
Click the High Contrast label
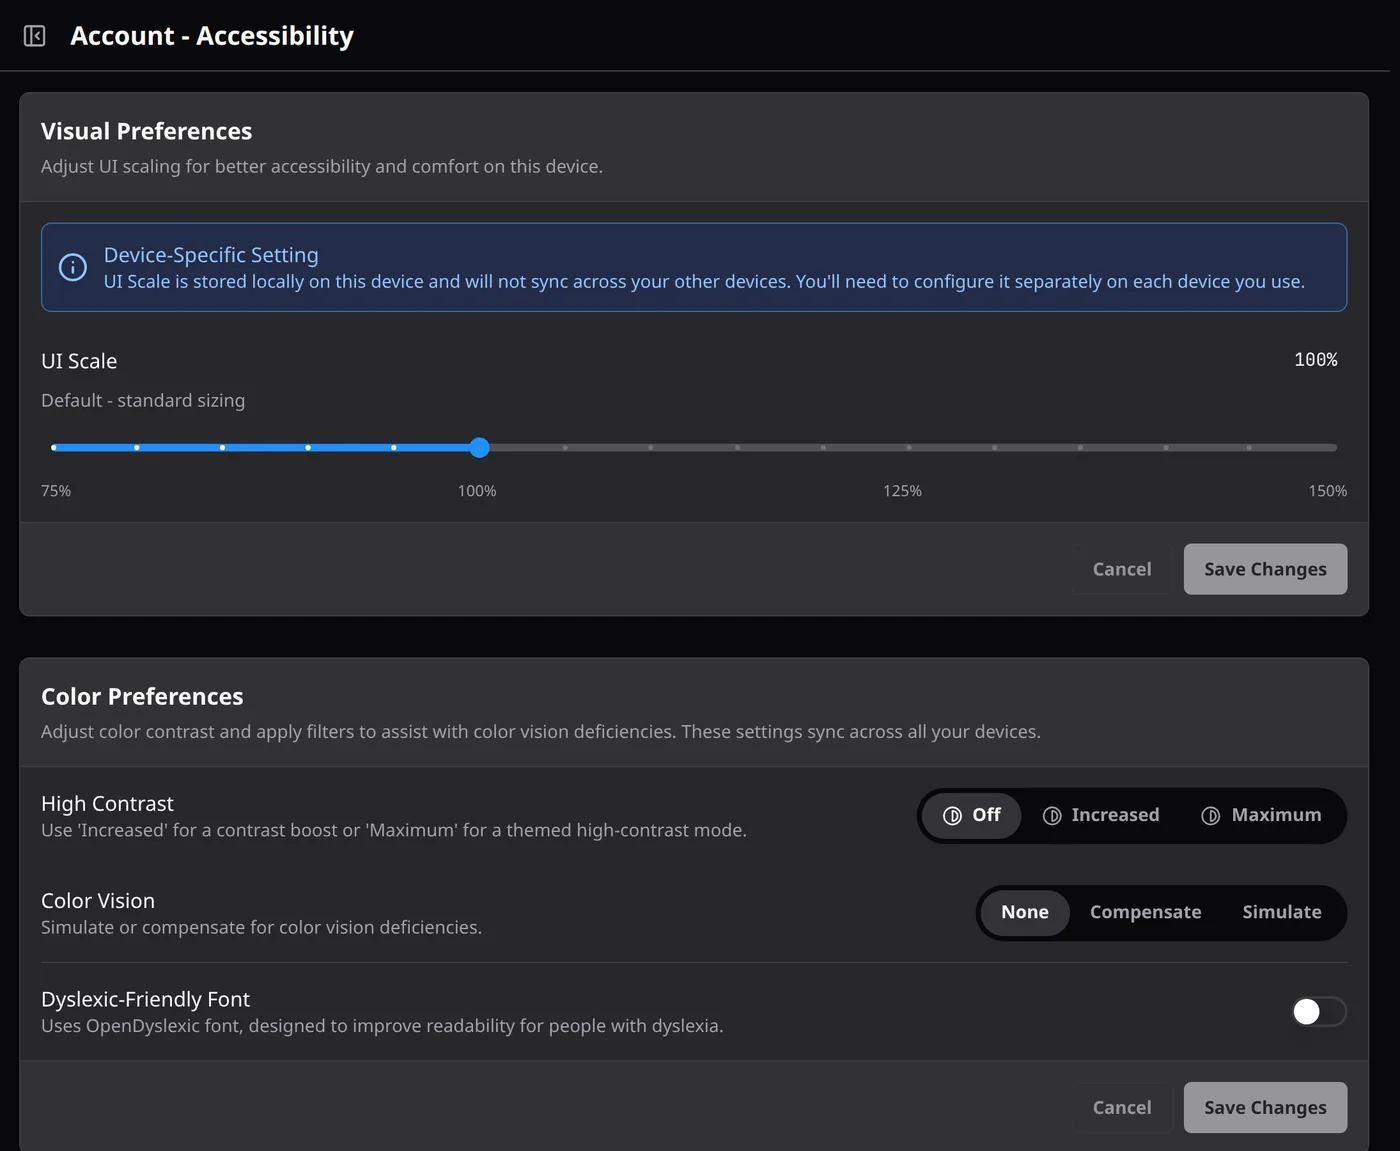coord(107,804)
